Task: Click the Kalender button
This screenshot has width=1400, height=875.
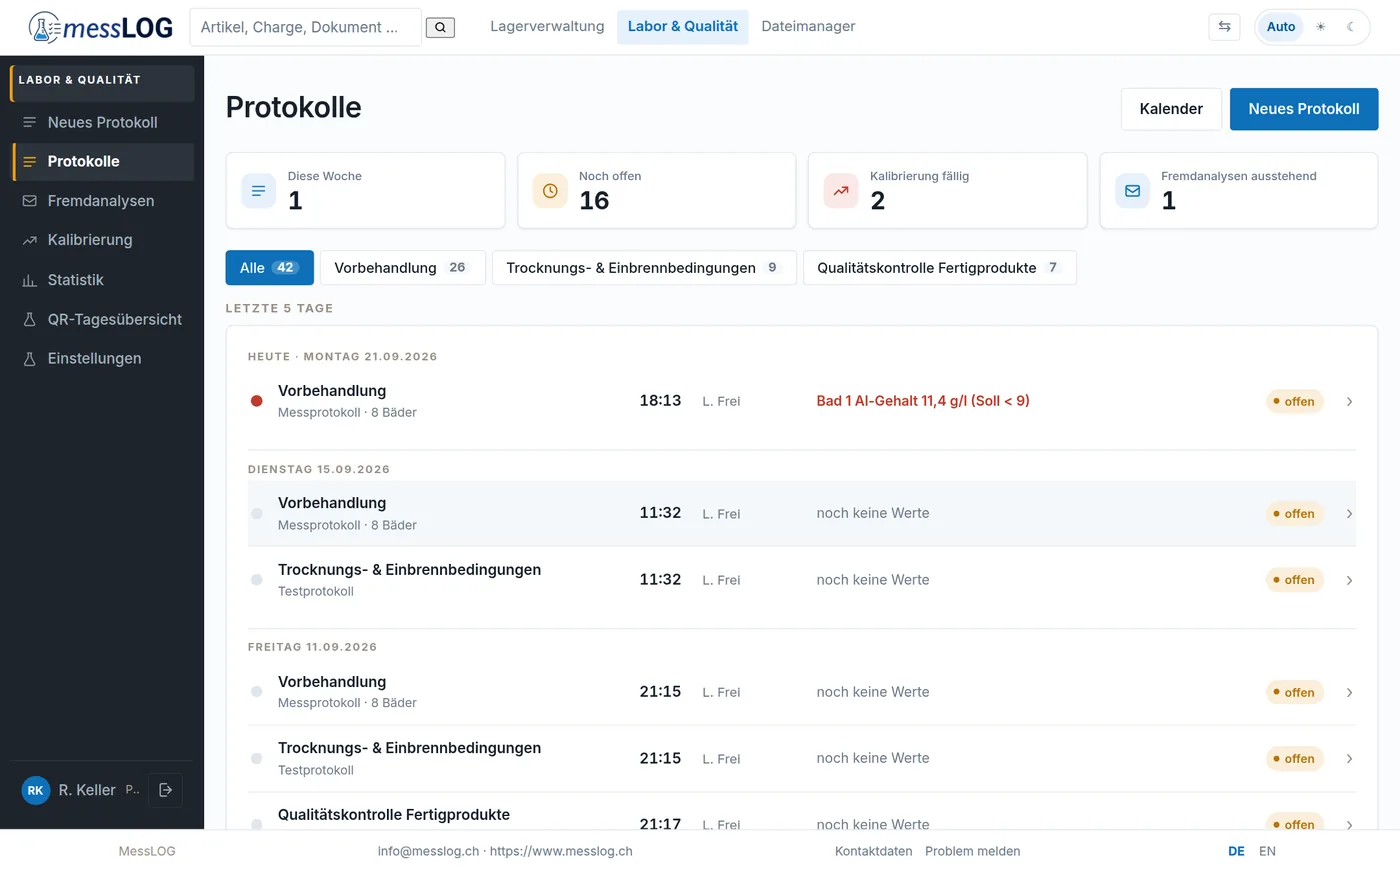Action: pyautogui.click(x=1171, y=109)
